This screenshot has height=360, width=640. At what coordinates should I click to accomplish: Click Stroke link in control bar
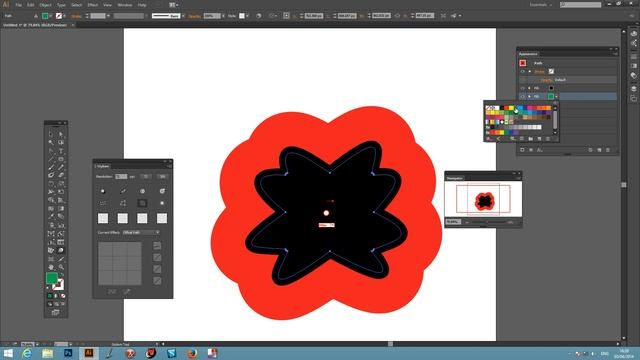coord(76,16)
